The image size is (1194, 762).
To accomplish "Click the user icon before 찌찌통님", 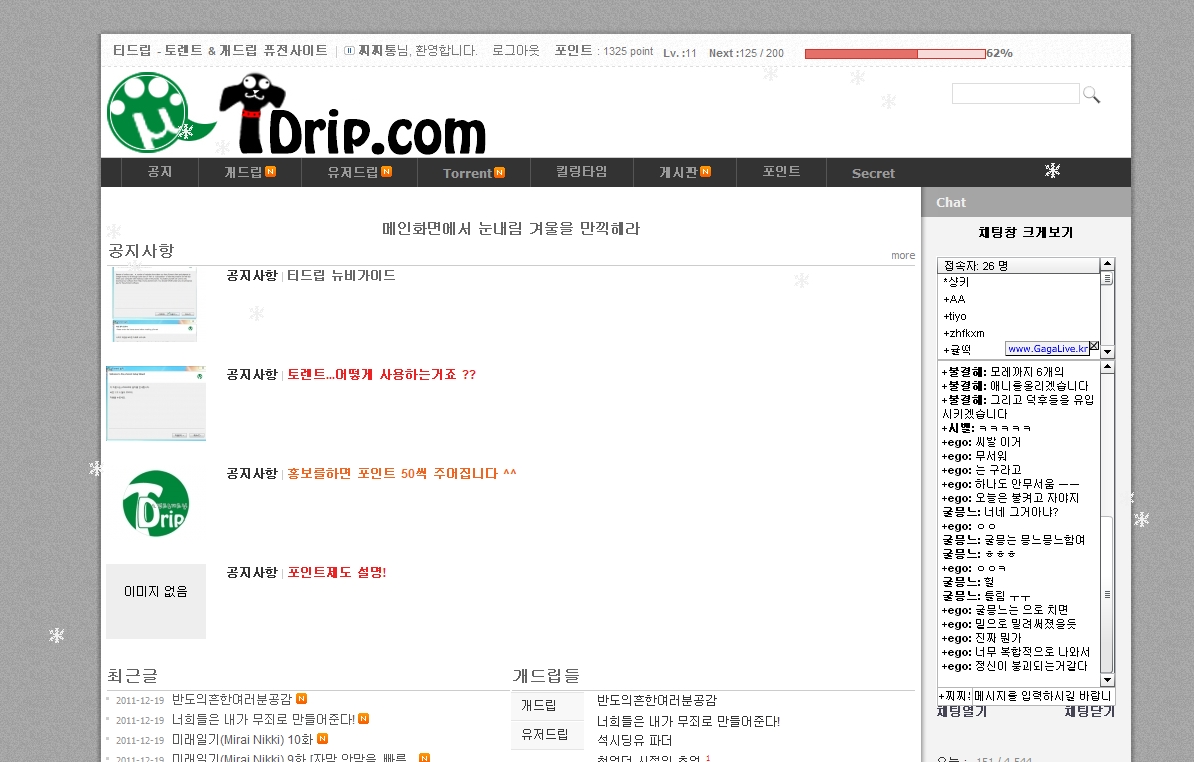I will (x=349, y=51).
